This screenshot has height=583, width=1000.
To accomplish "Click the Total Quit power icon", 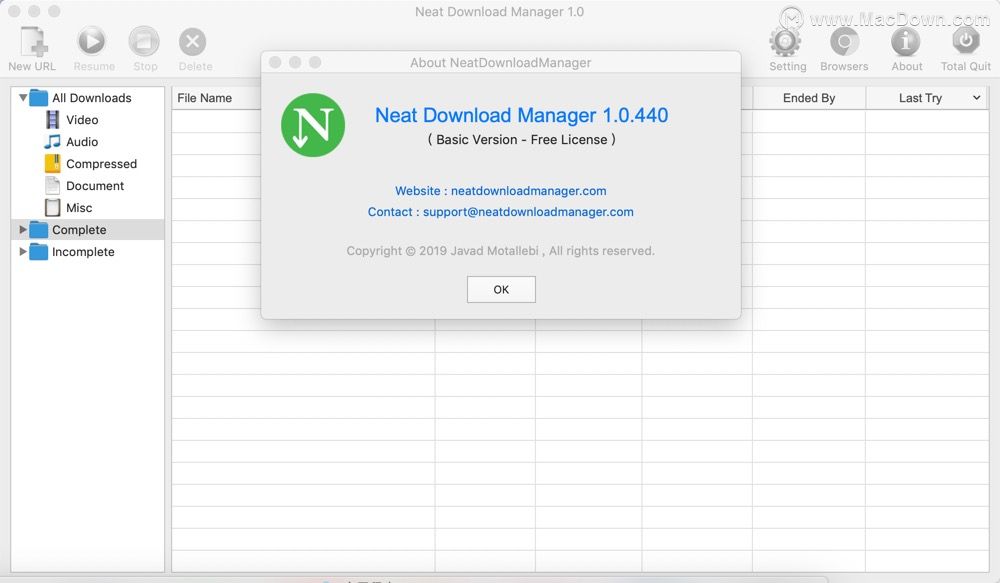I will coord(966,41).
